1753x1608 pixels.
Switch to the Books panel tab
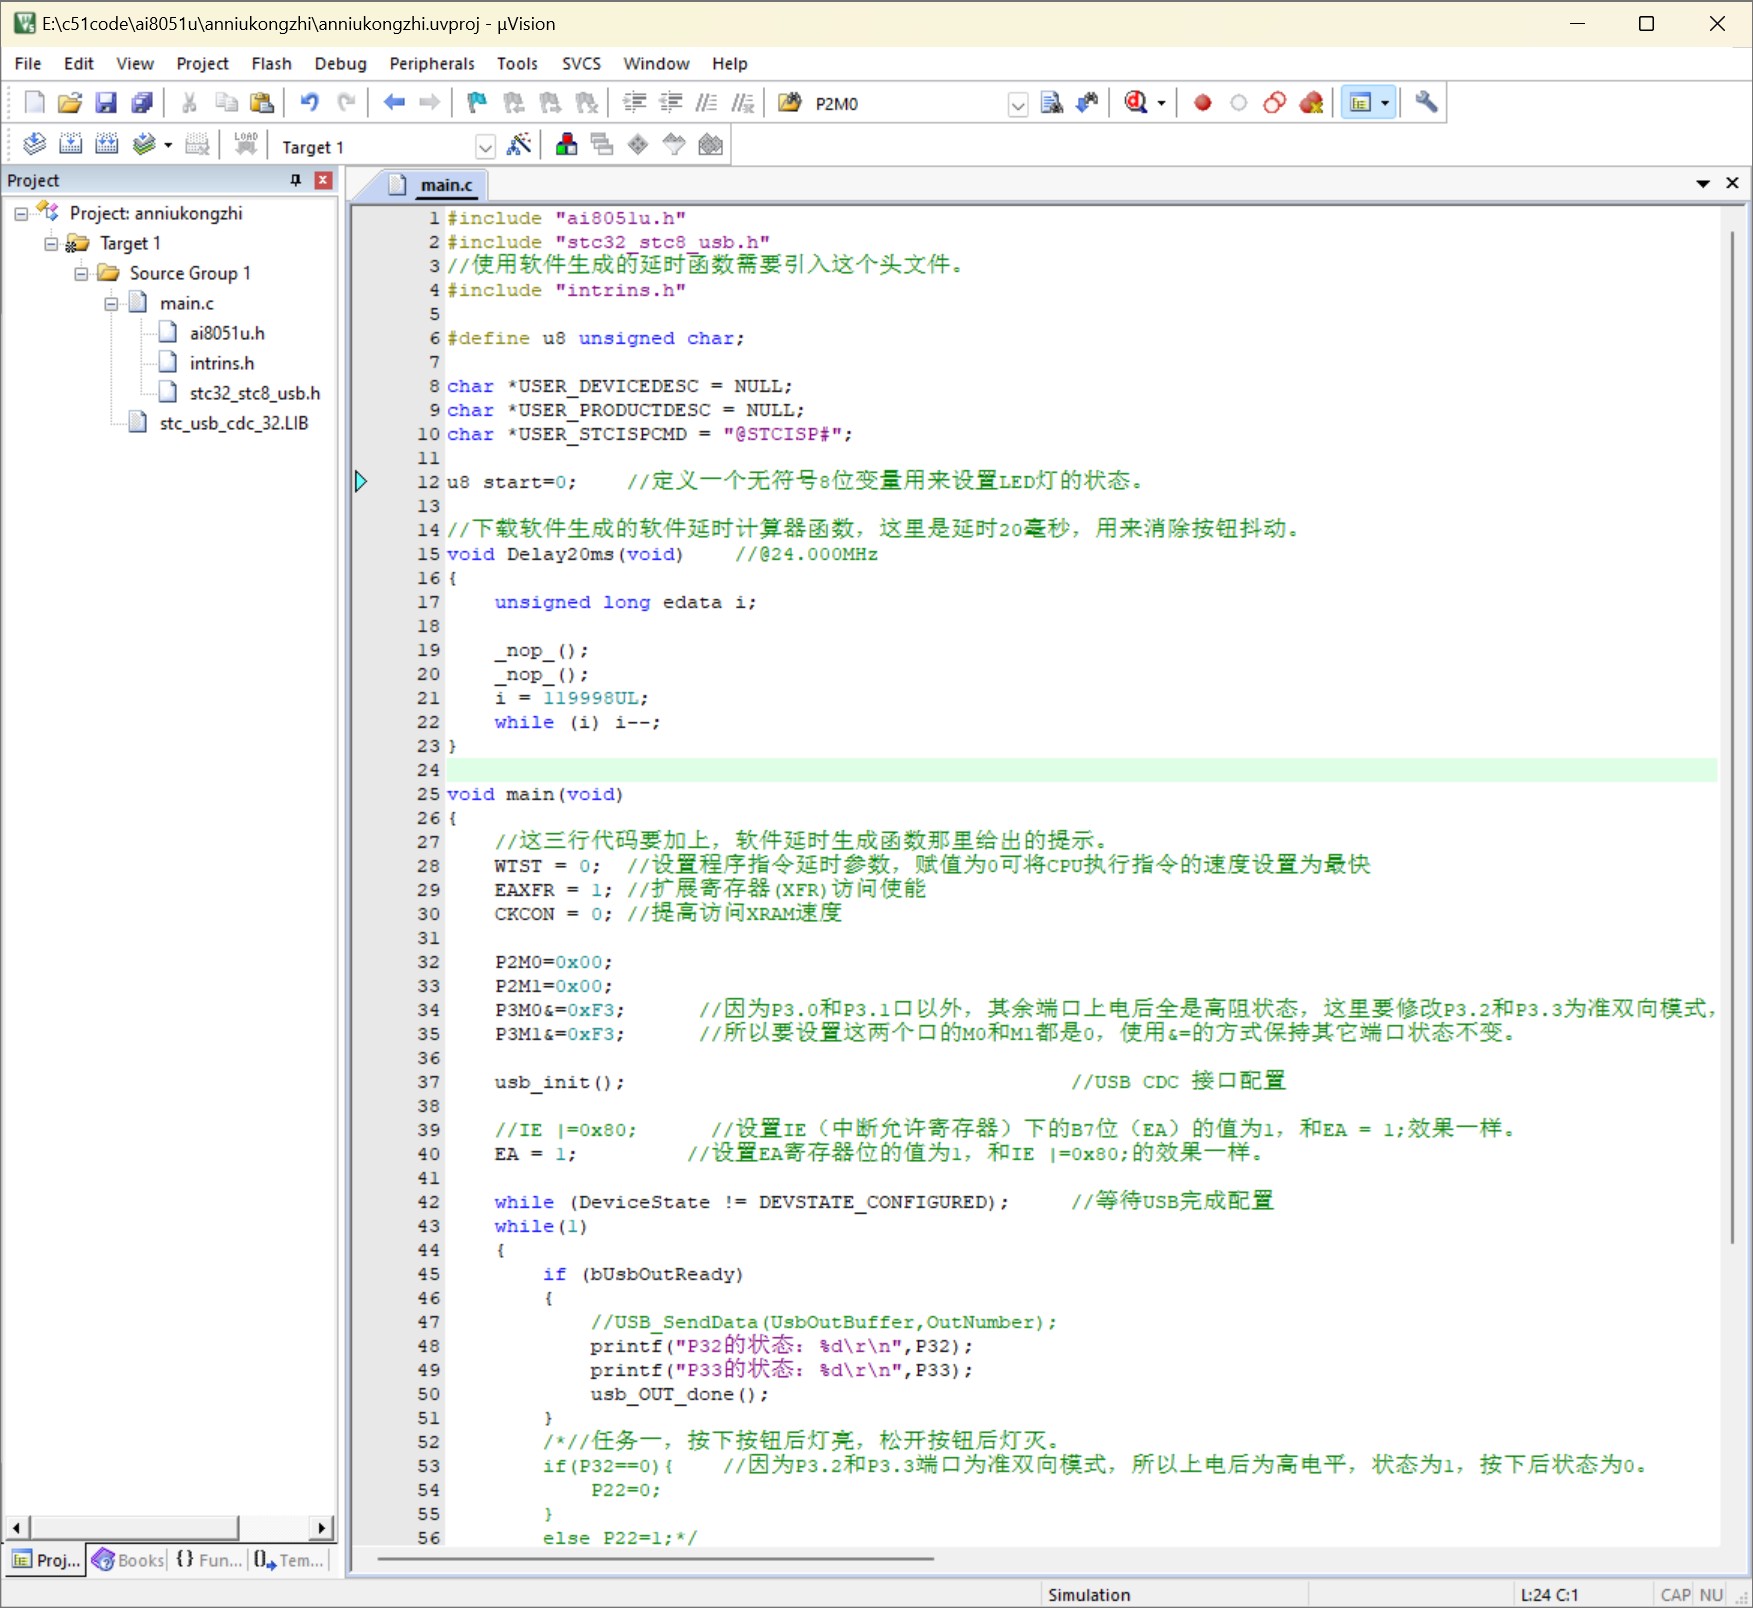tap(128, 1560)
